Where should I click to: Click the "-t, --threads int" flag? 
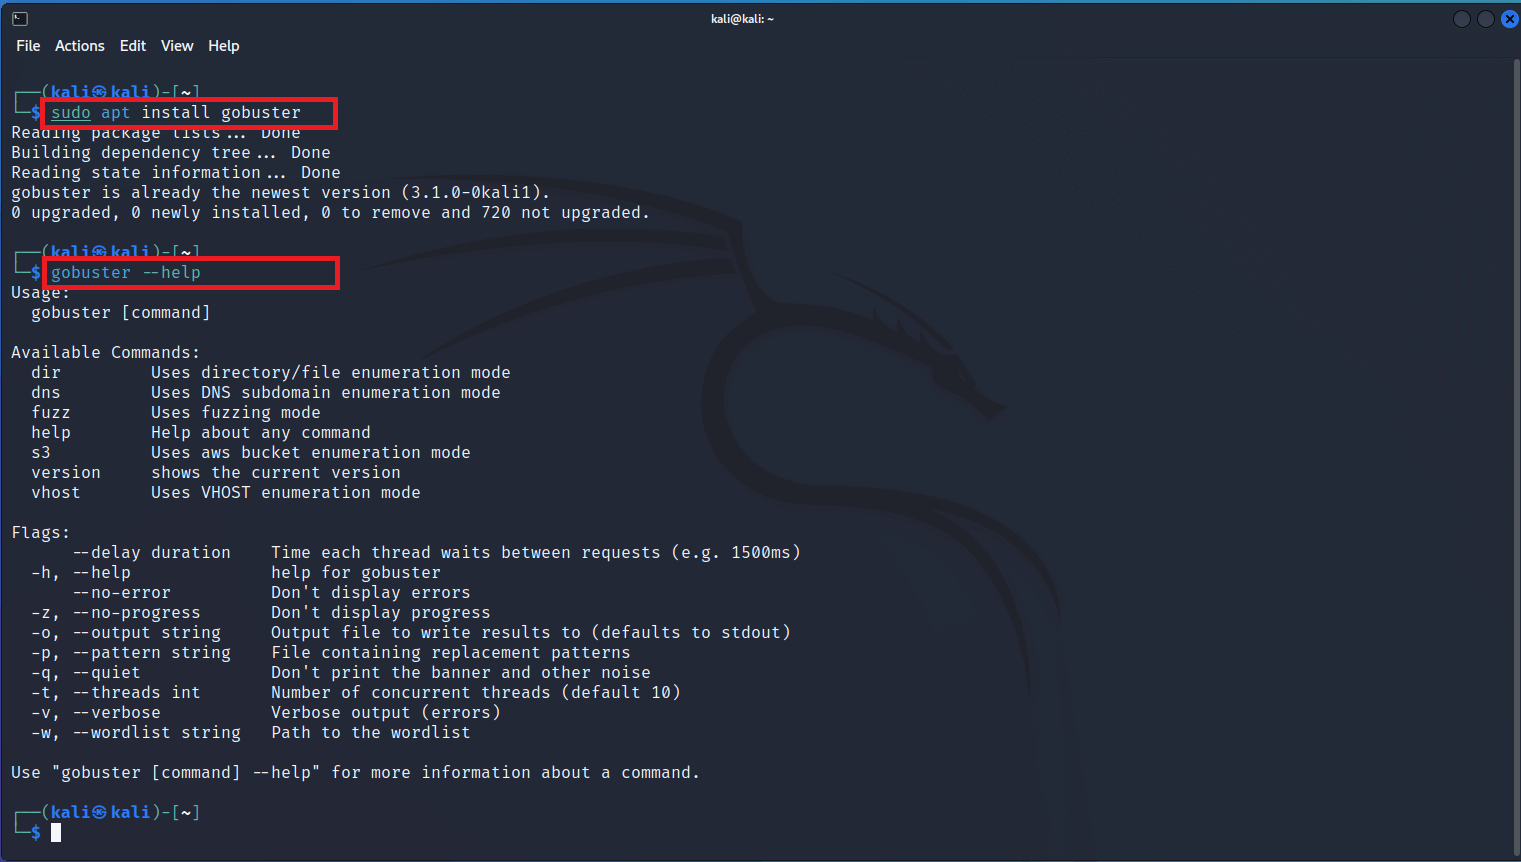pos(116,693)
